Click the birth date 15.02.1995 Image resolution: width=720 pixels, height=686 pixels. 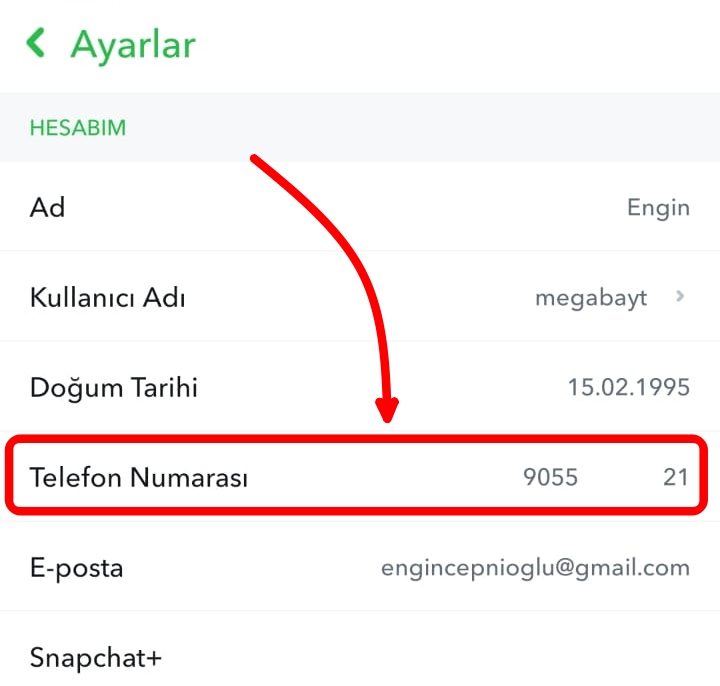(x=628, y=388)
